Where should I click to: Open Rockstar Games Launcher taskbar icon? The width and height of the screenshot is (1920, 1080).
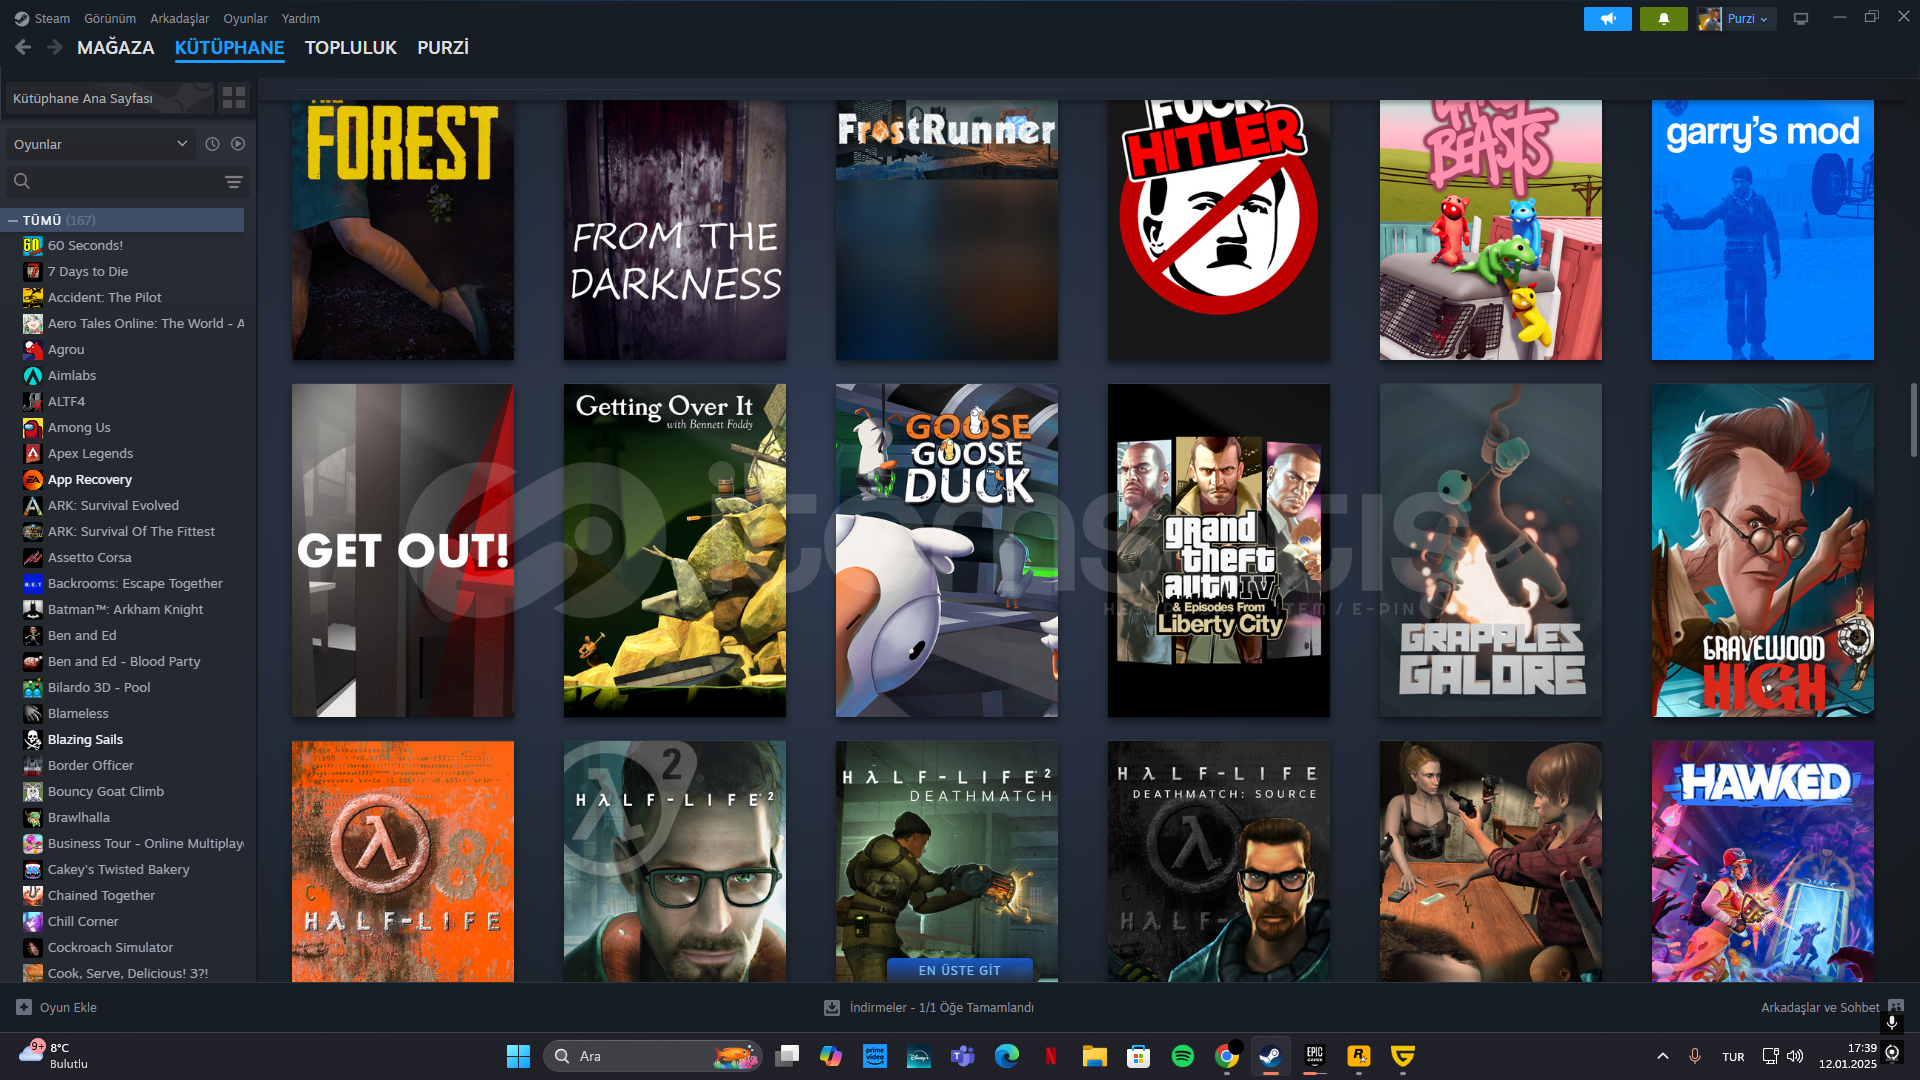tap(1359, 1056)
